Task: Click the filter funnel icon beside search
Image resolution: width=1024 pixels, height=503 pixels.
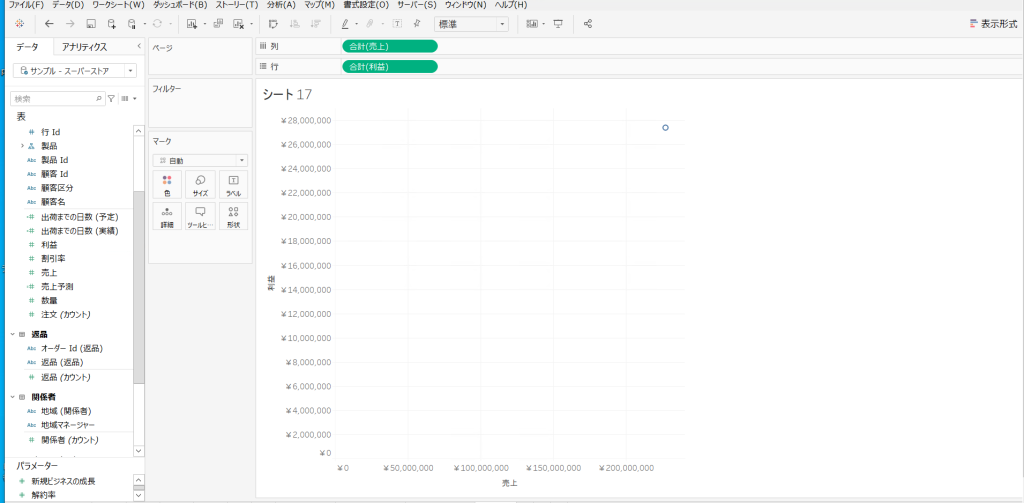Action: (111, 99)
